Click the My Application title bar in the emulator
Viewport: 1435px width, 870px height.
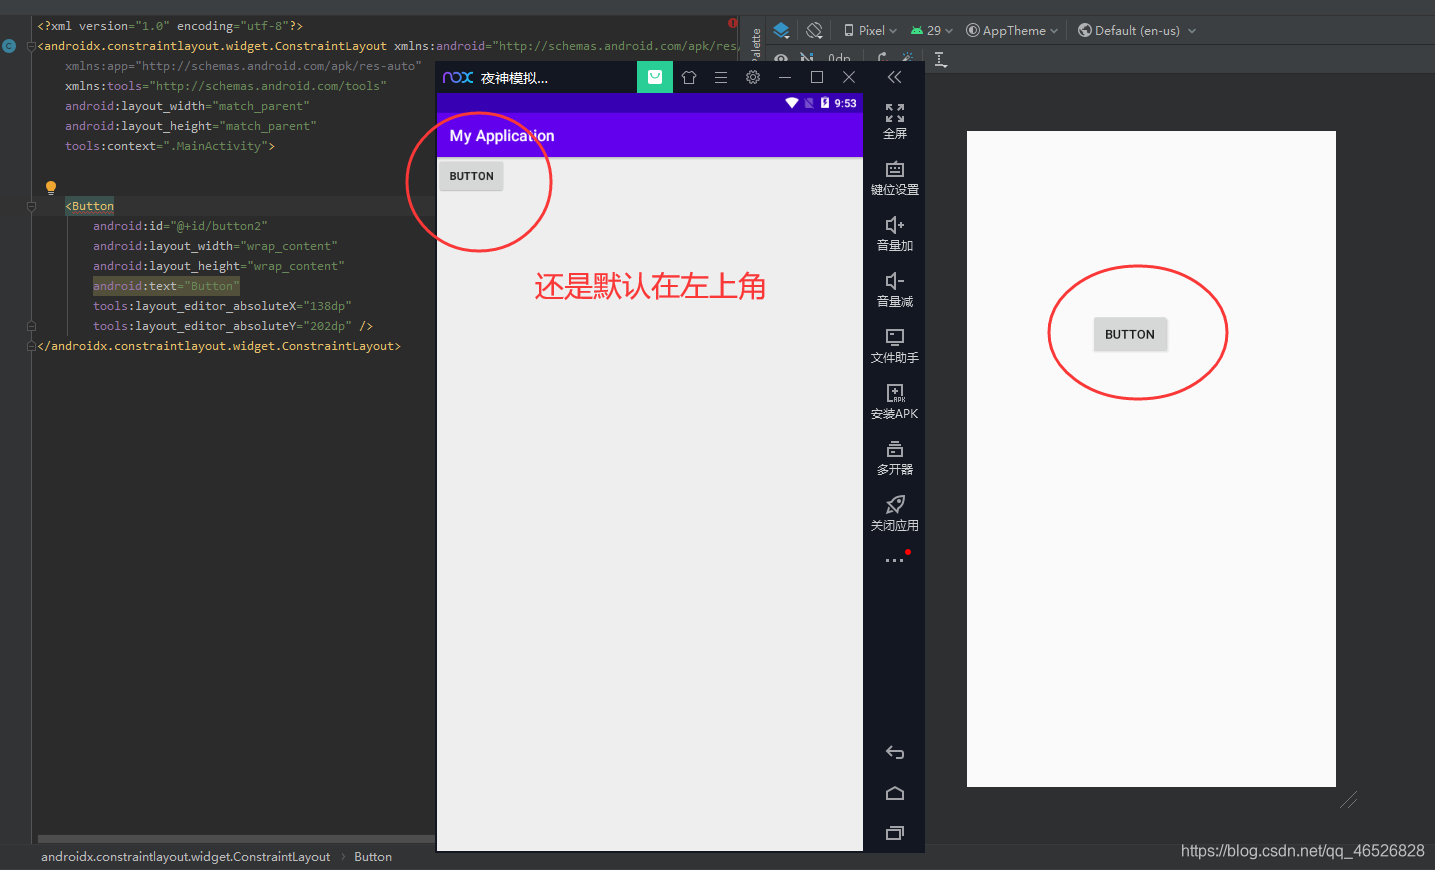(650, 135)
